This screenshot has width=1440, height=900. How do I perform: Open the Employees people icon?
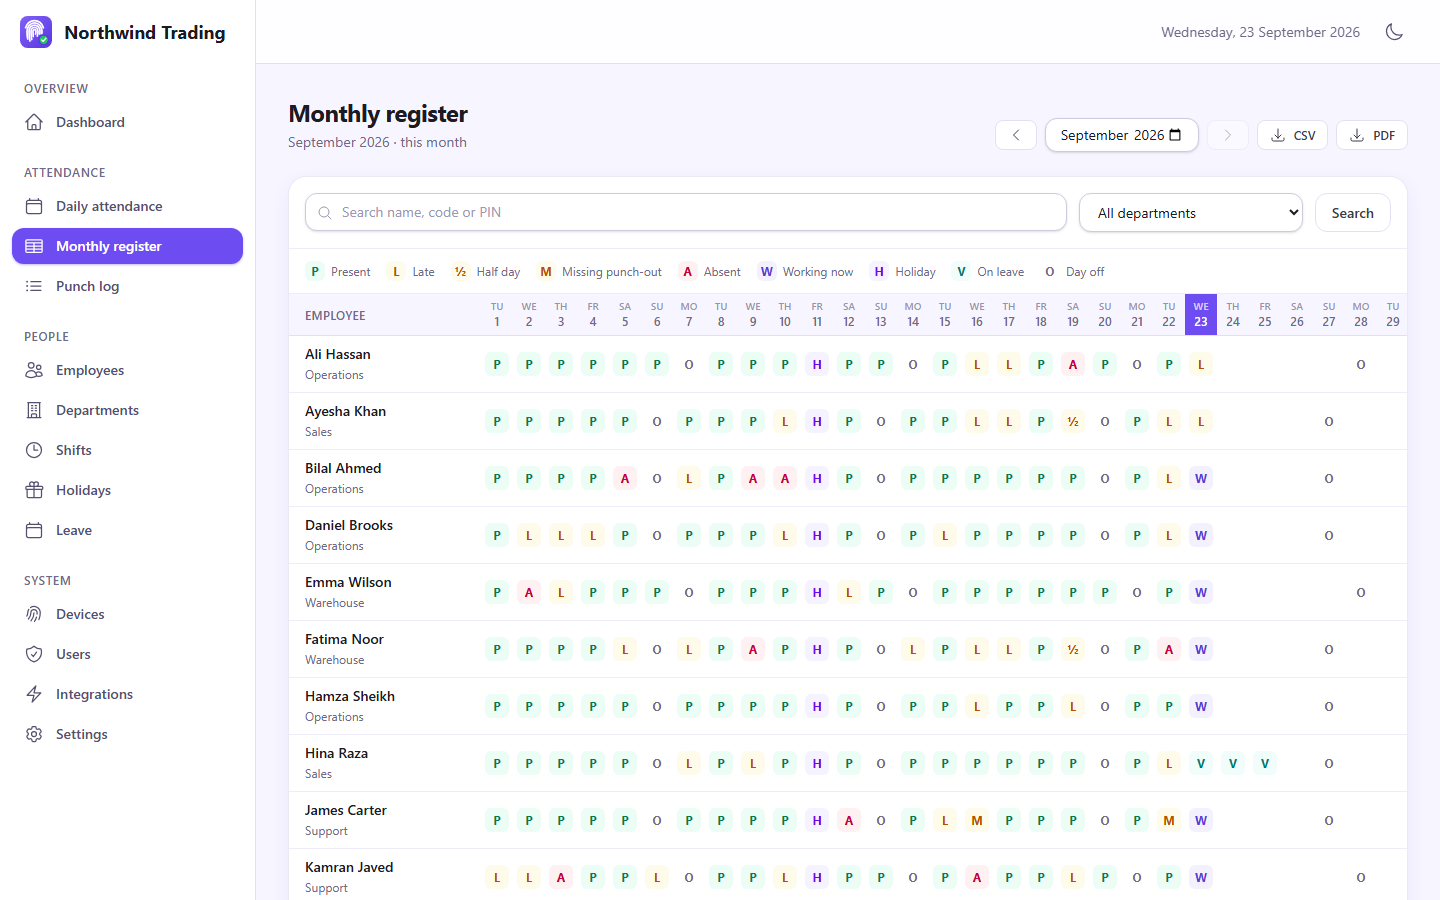[34, 370]
